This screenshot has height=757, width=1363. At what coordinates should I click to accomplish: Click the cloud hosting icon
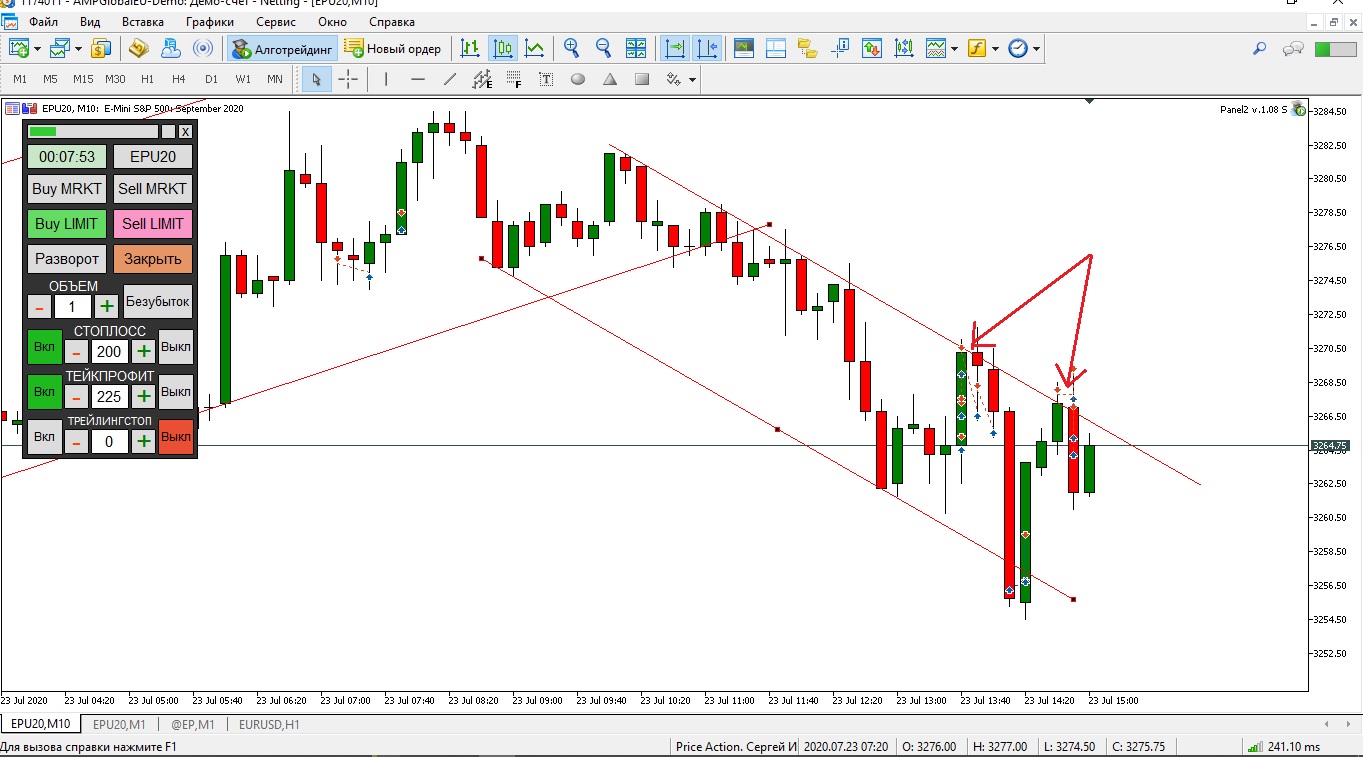coord(170,48)
